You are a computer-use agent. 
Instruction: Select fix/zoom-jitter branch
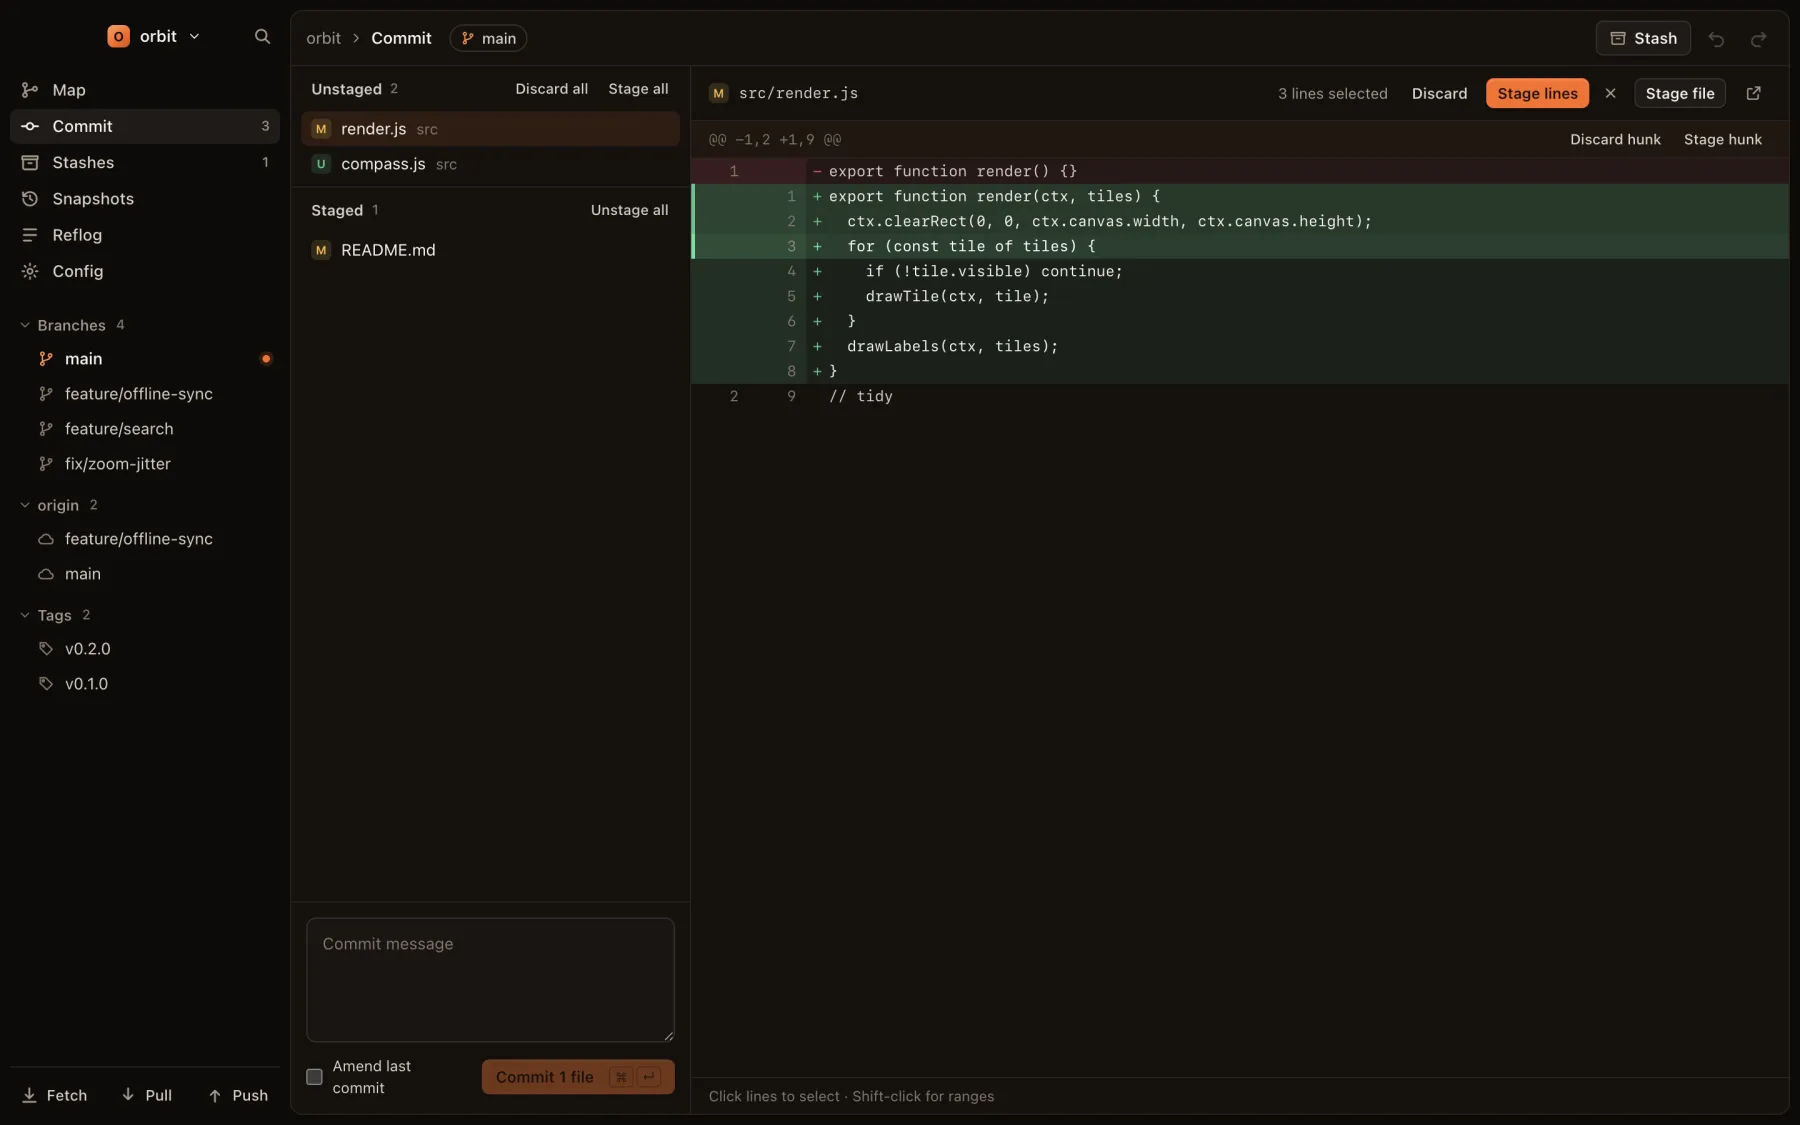pos(145,464)
